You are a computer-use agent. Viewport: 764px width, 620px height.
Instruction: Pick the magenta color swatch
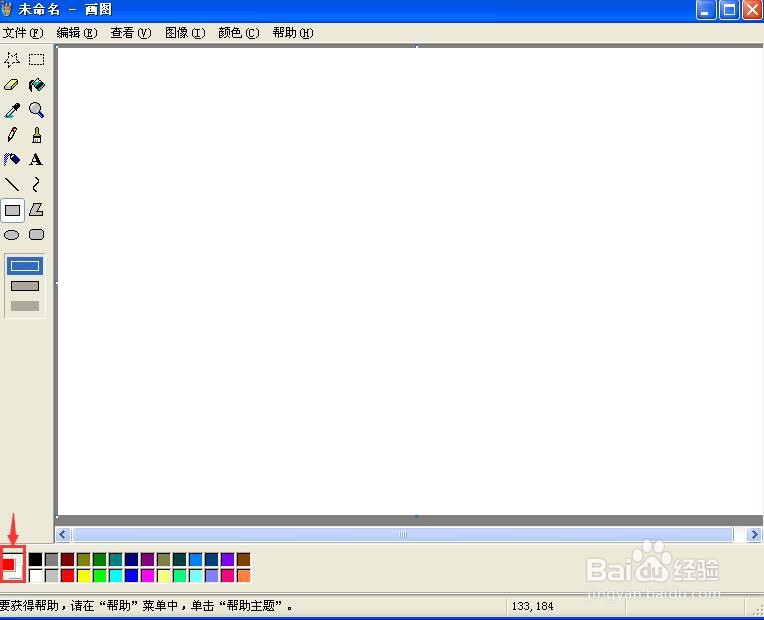[148, 576]
